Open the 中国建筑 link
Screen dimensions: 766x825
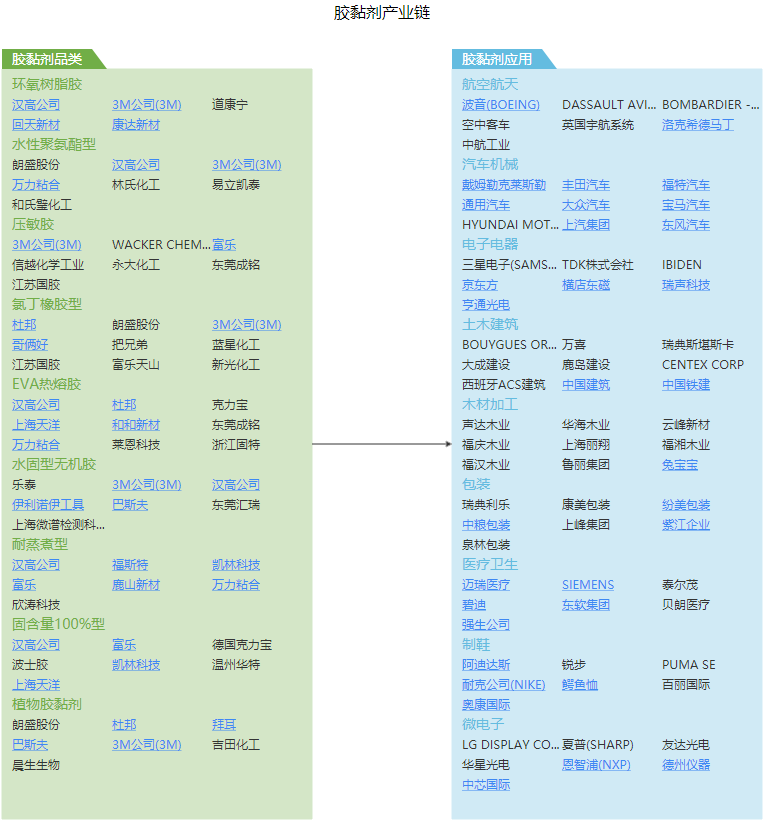pos(586,385)
